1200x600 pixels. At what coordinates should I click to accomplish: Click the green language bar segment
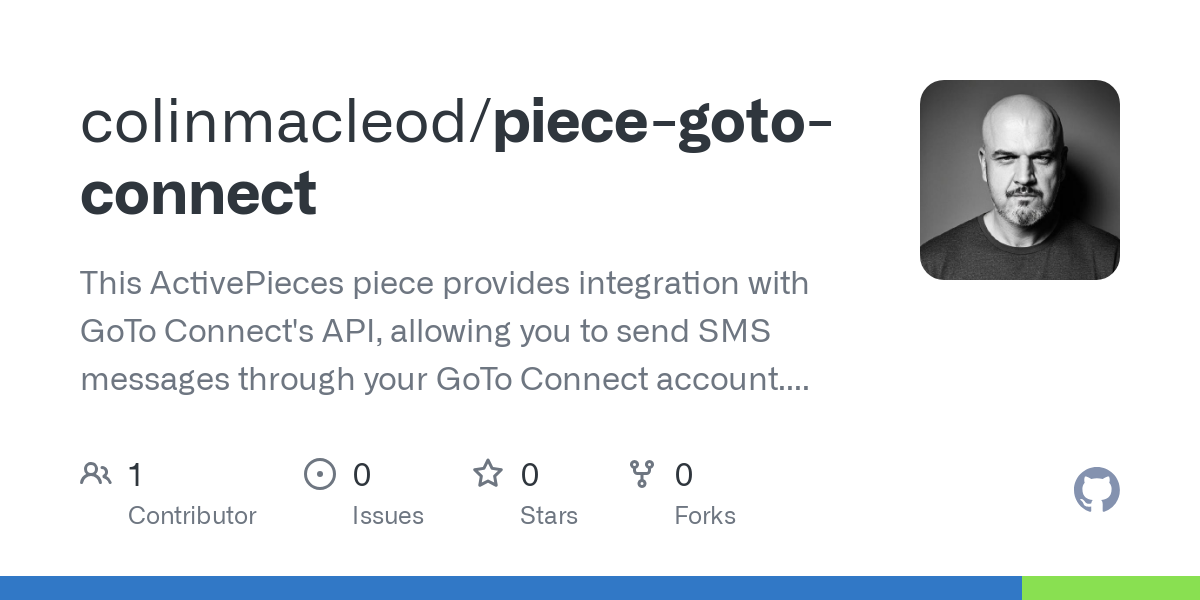tap(1111, 588)
